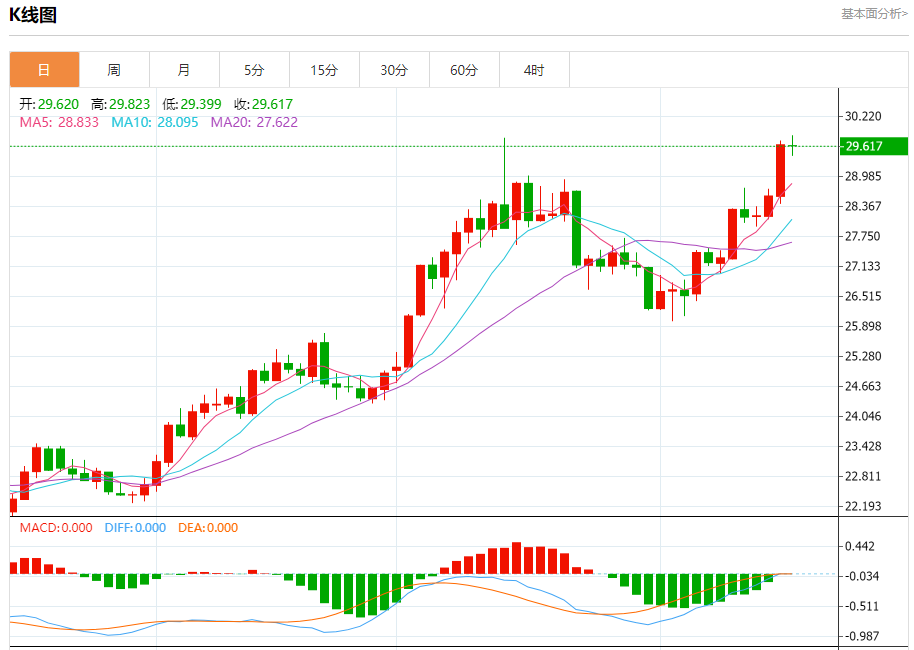
Task: Click the tallest red MACD histogram bar
Action: [516, 558]
